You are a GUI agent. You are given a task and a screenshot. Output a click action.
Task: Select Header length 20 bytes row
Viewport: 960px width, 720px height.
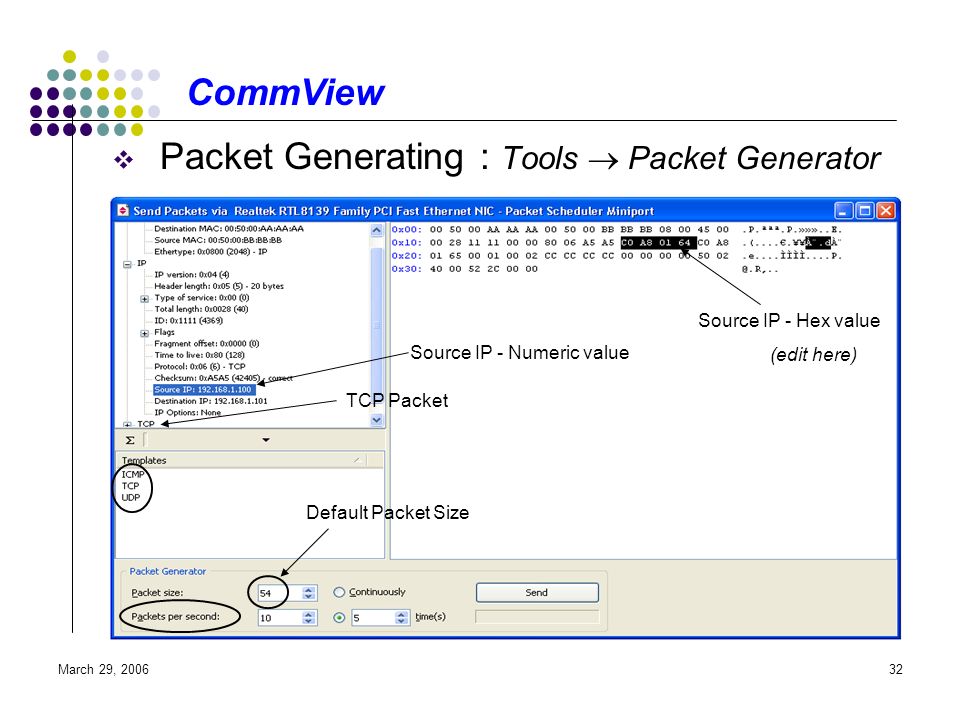[219, 286]
